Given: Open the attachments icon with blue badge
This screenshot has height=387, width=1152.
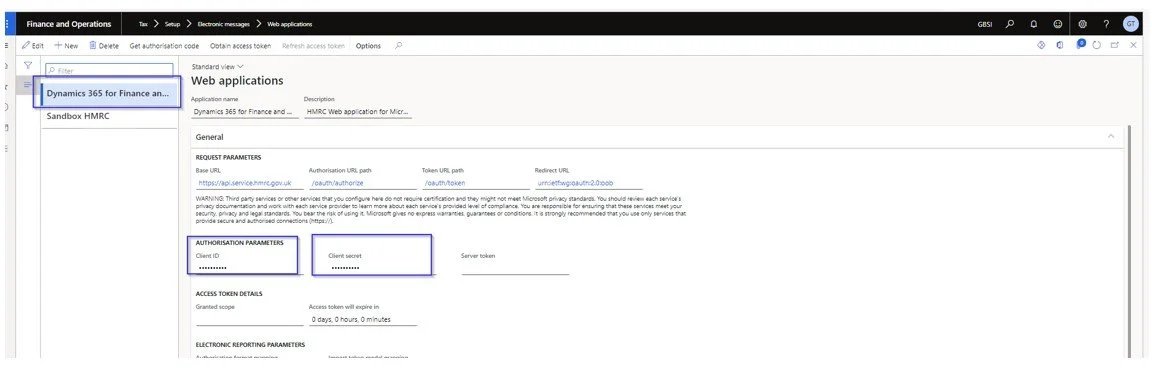Looking at the screenshot, I should click(1080, 45).
